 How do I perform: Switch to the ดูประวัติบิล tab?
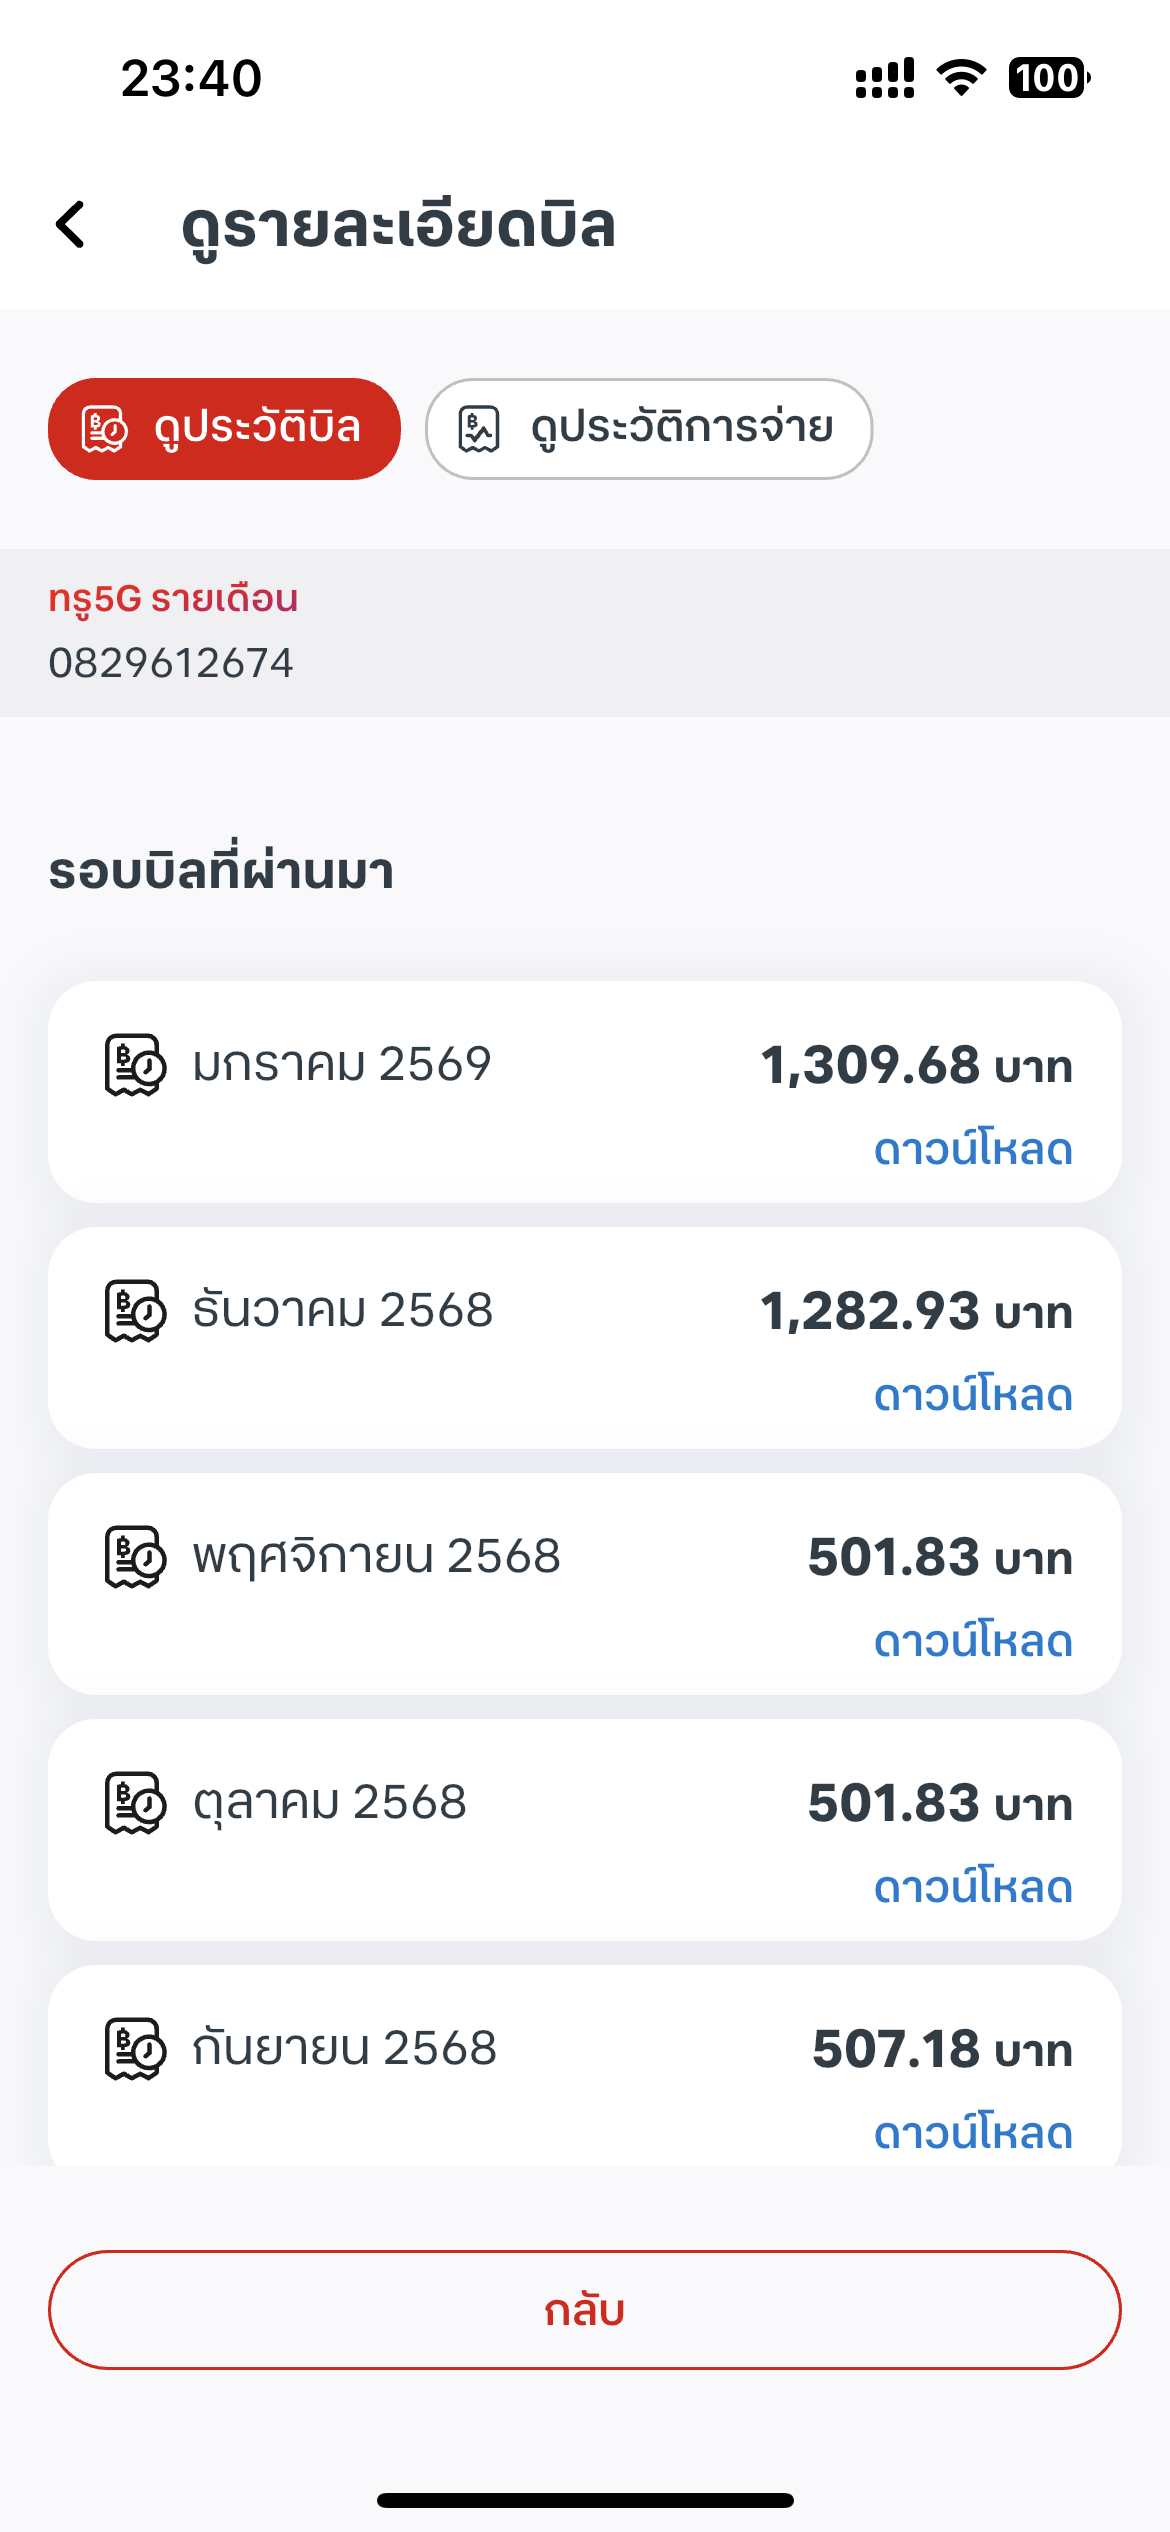[x=224, y=429]
